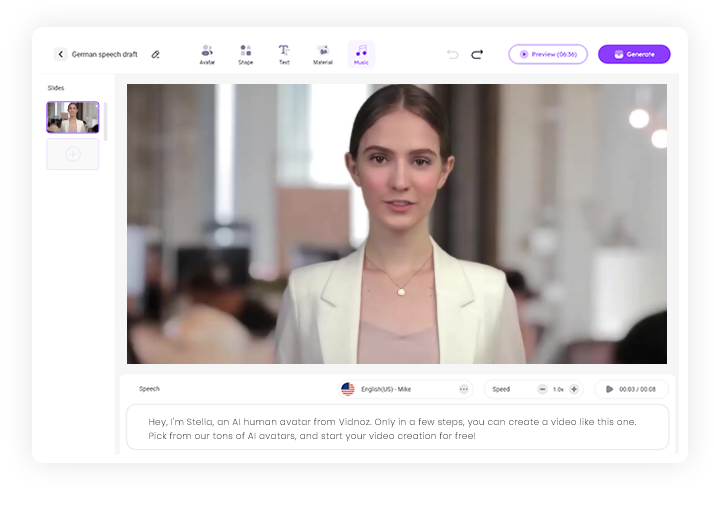Undo the last action
The height and width of the screenshot is (512, 714).
[453, 54]
